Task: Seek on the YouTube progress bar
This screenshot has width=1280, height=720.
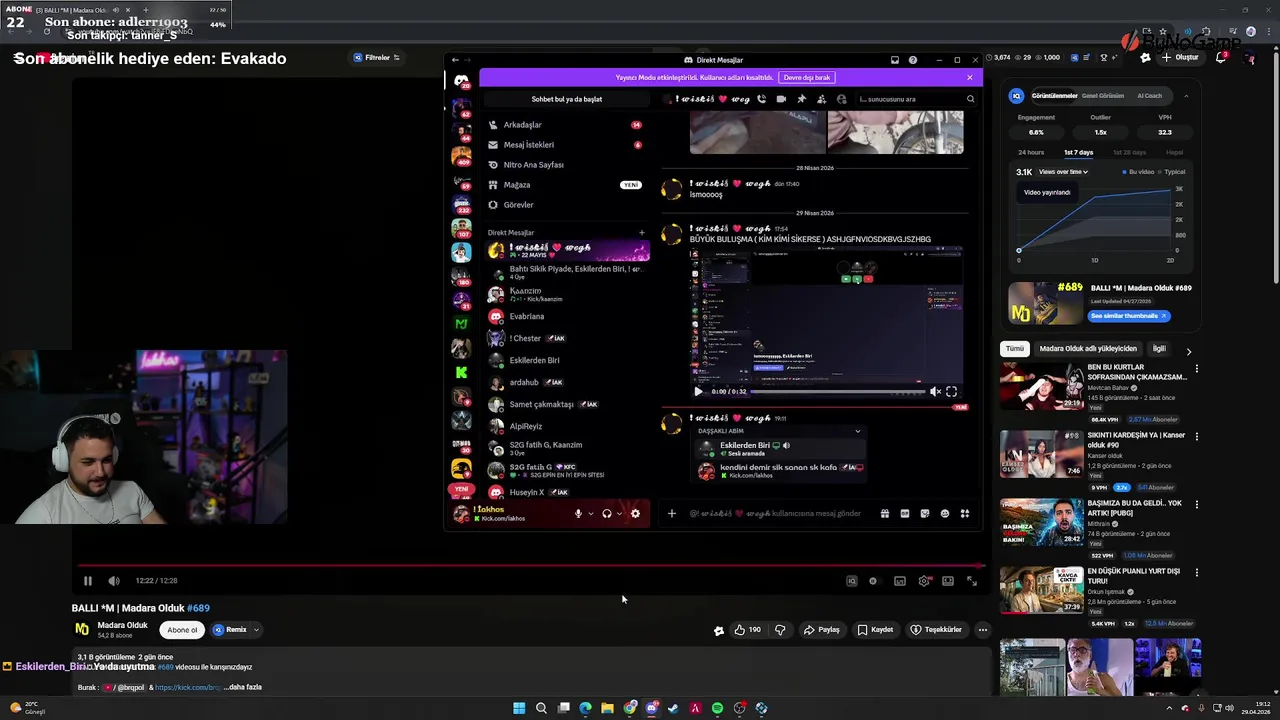Action: click(531, 566)
